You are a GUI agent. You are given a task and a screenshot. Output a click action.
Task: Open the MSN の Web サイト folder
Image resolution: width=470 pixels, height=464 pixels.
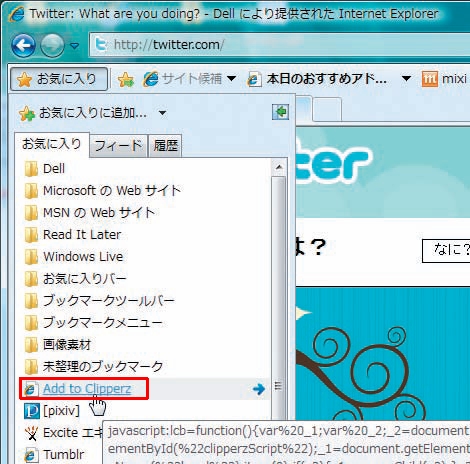[90, 213]
